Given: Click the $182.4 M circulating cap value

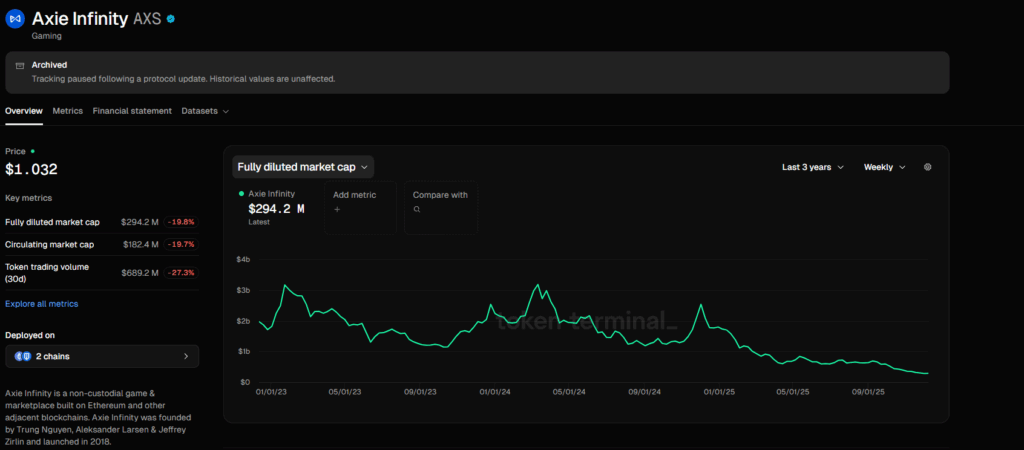Looking at the screenshot, I should 140,244.
